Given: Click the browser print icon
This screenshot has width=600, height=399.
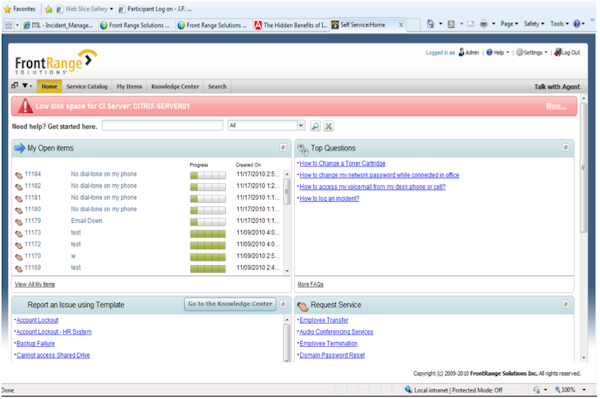Looking at the screenshot, I should pyautogui.click(x=484, y=24).
